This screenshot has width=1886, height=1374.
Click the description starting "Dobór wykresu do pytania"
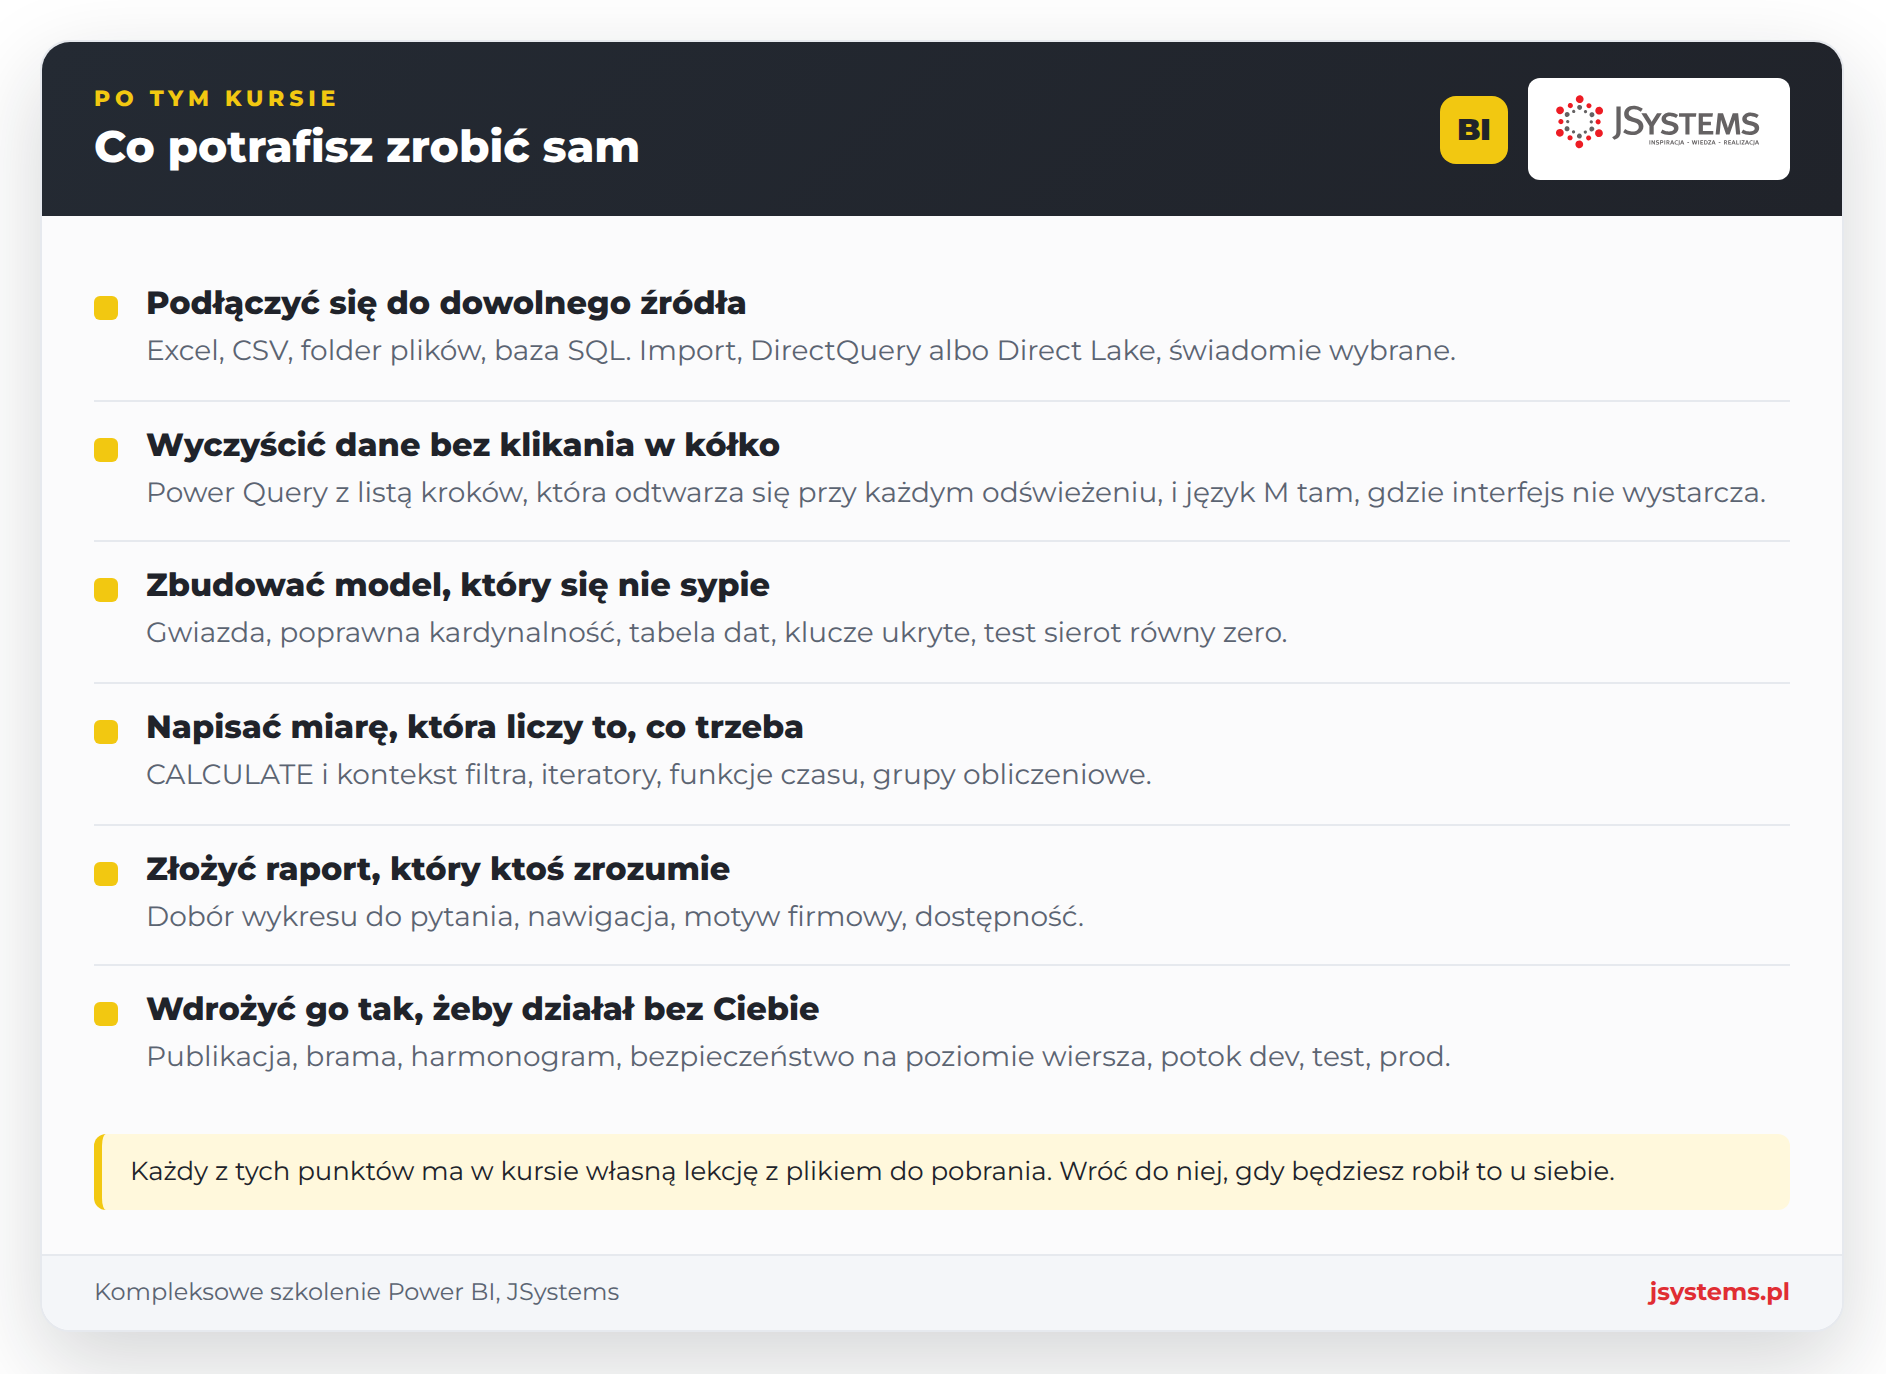point(615,916)
